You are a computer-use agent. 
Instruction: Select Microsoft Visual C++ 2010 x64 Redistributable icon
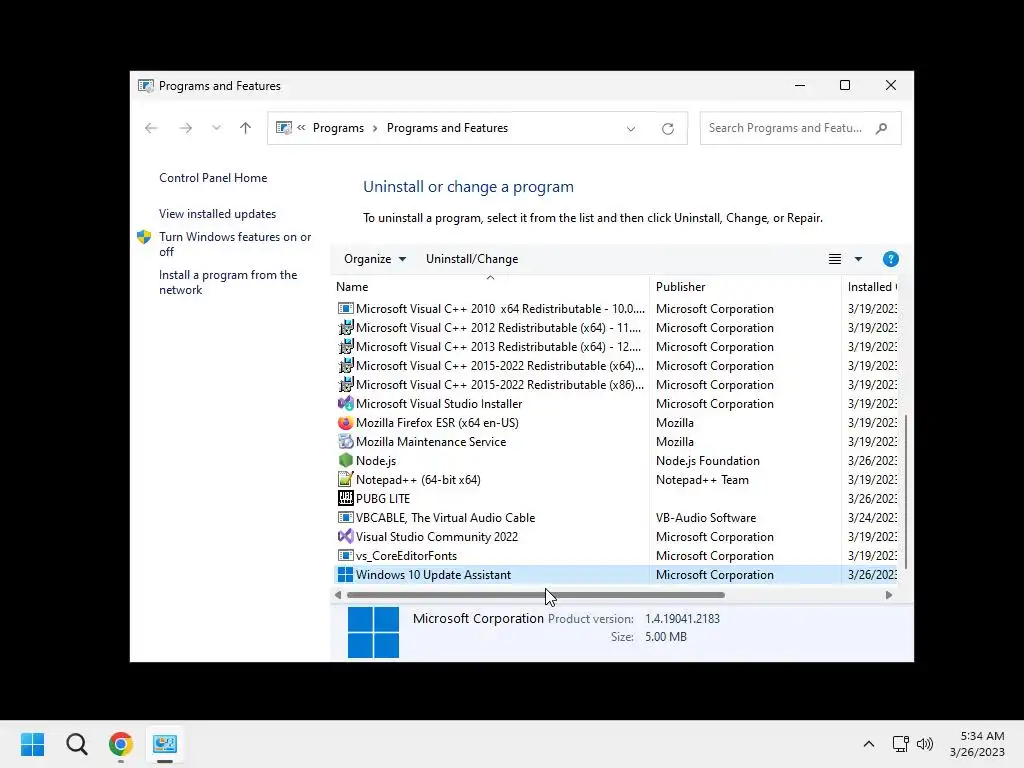click(x=345, y=308)
